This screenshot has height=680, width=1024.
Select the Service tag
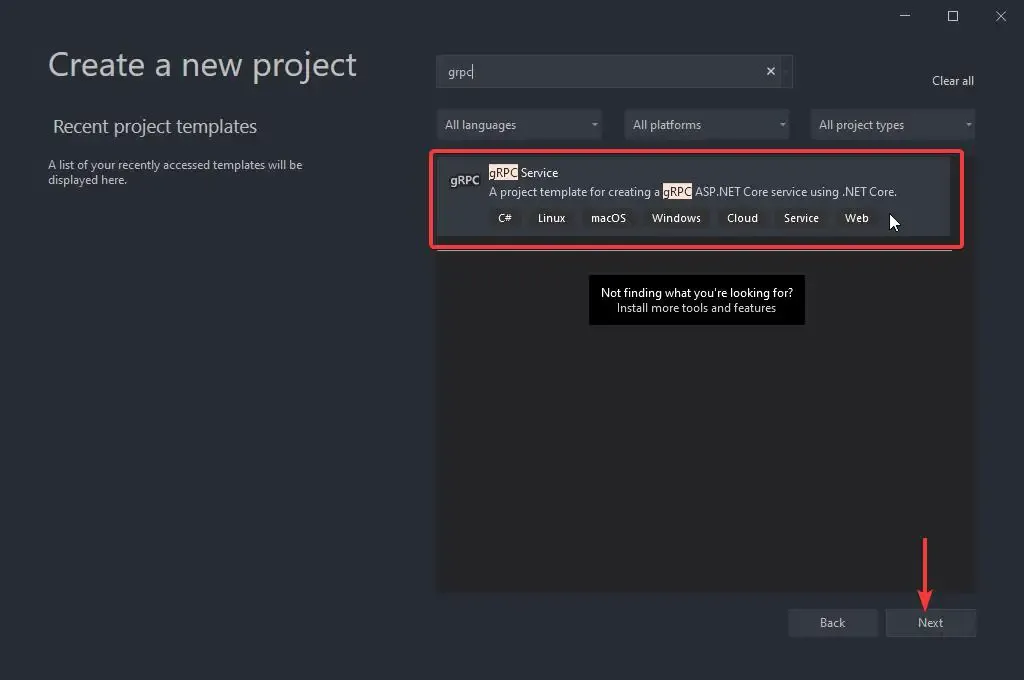801,217
